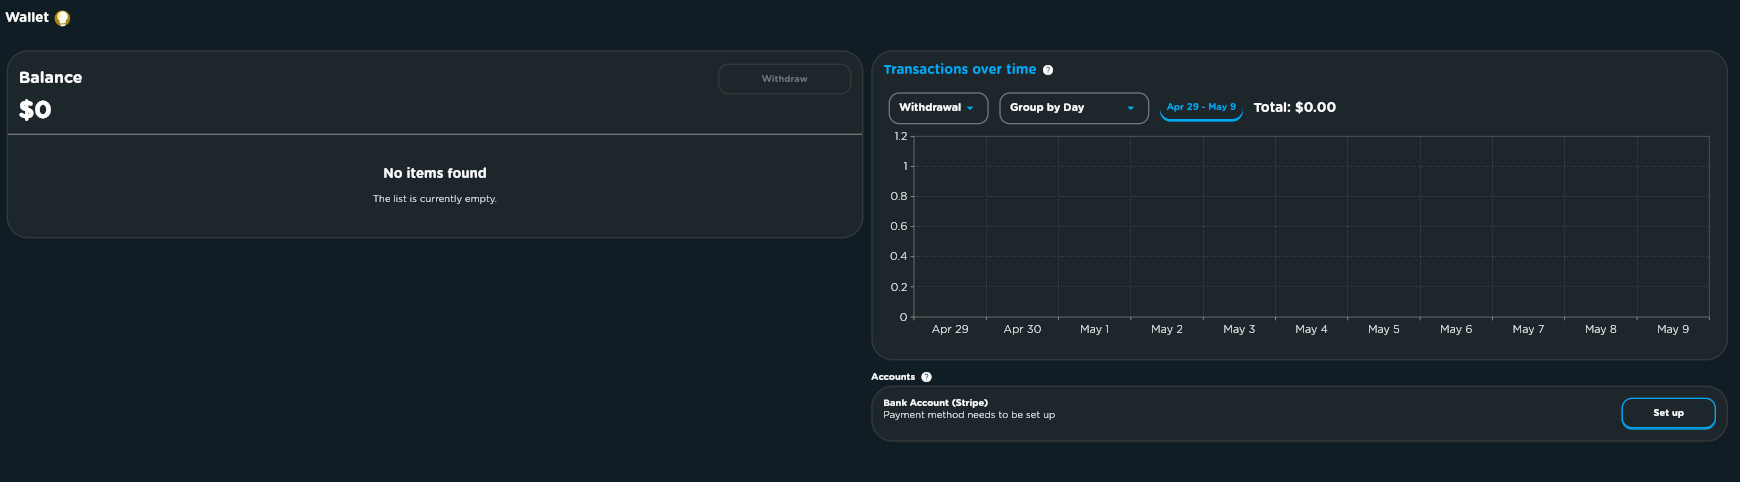Image resolution: width=1740 pixels, height=482 pixels.
Task: Click the Transactions over time heading
Action: coord(960,69)
